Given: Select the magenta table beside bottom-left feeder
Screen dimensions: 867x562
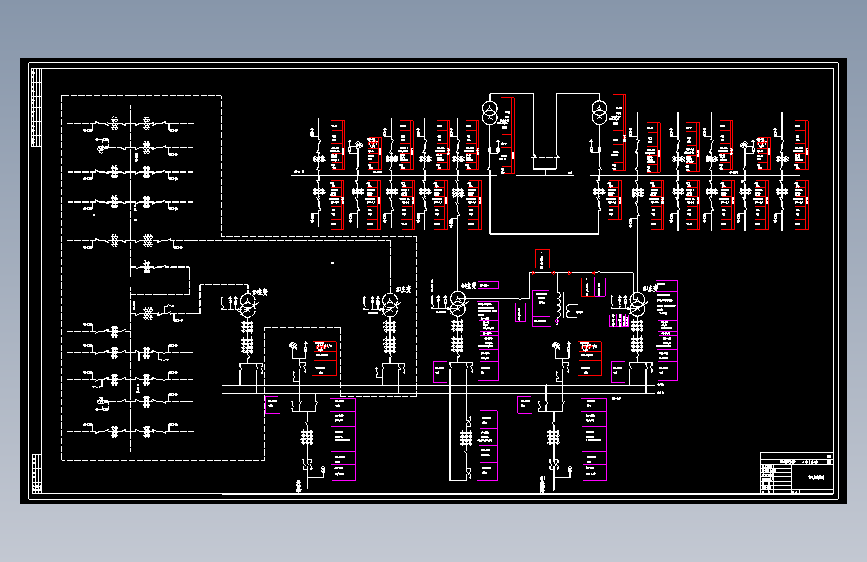Looking at the screenshot, I should coord(343,440).
